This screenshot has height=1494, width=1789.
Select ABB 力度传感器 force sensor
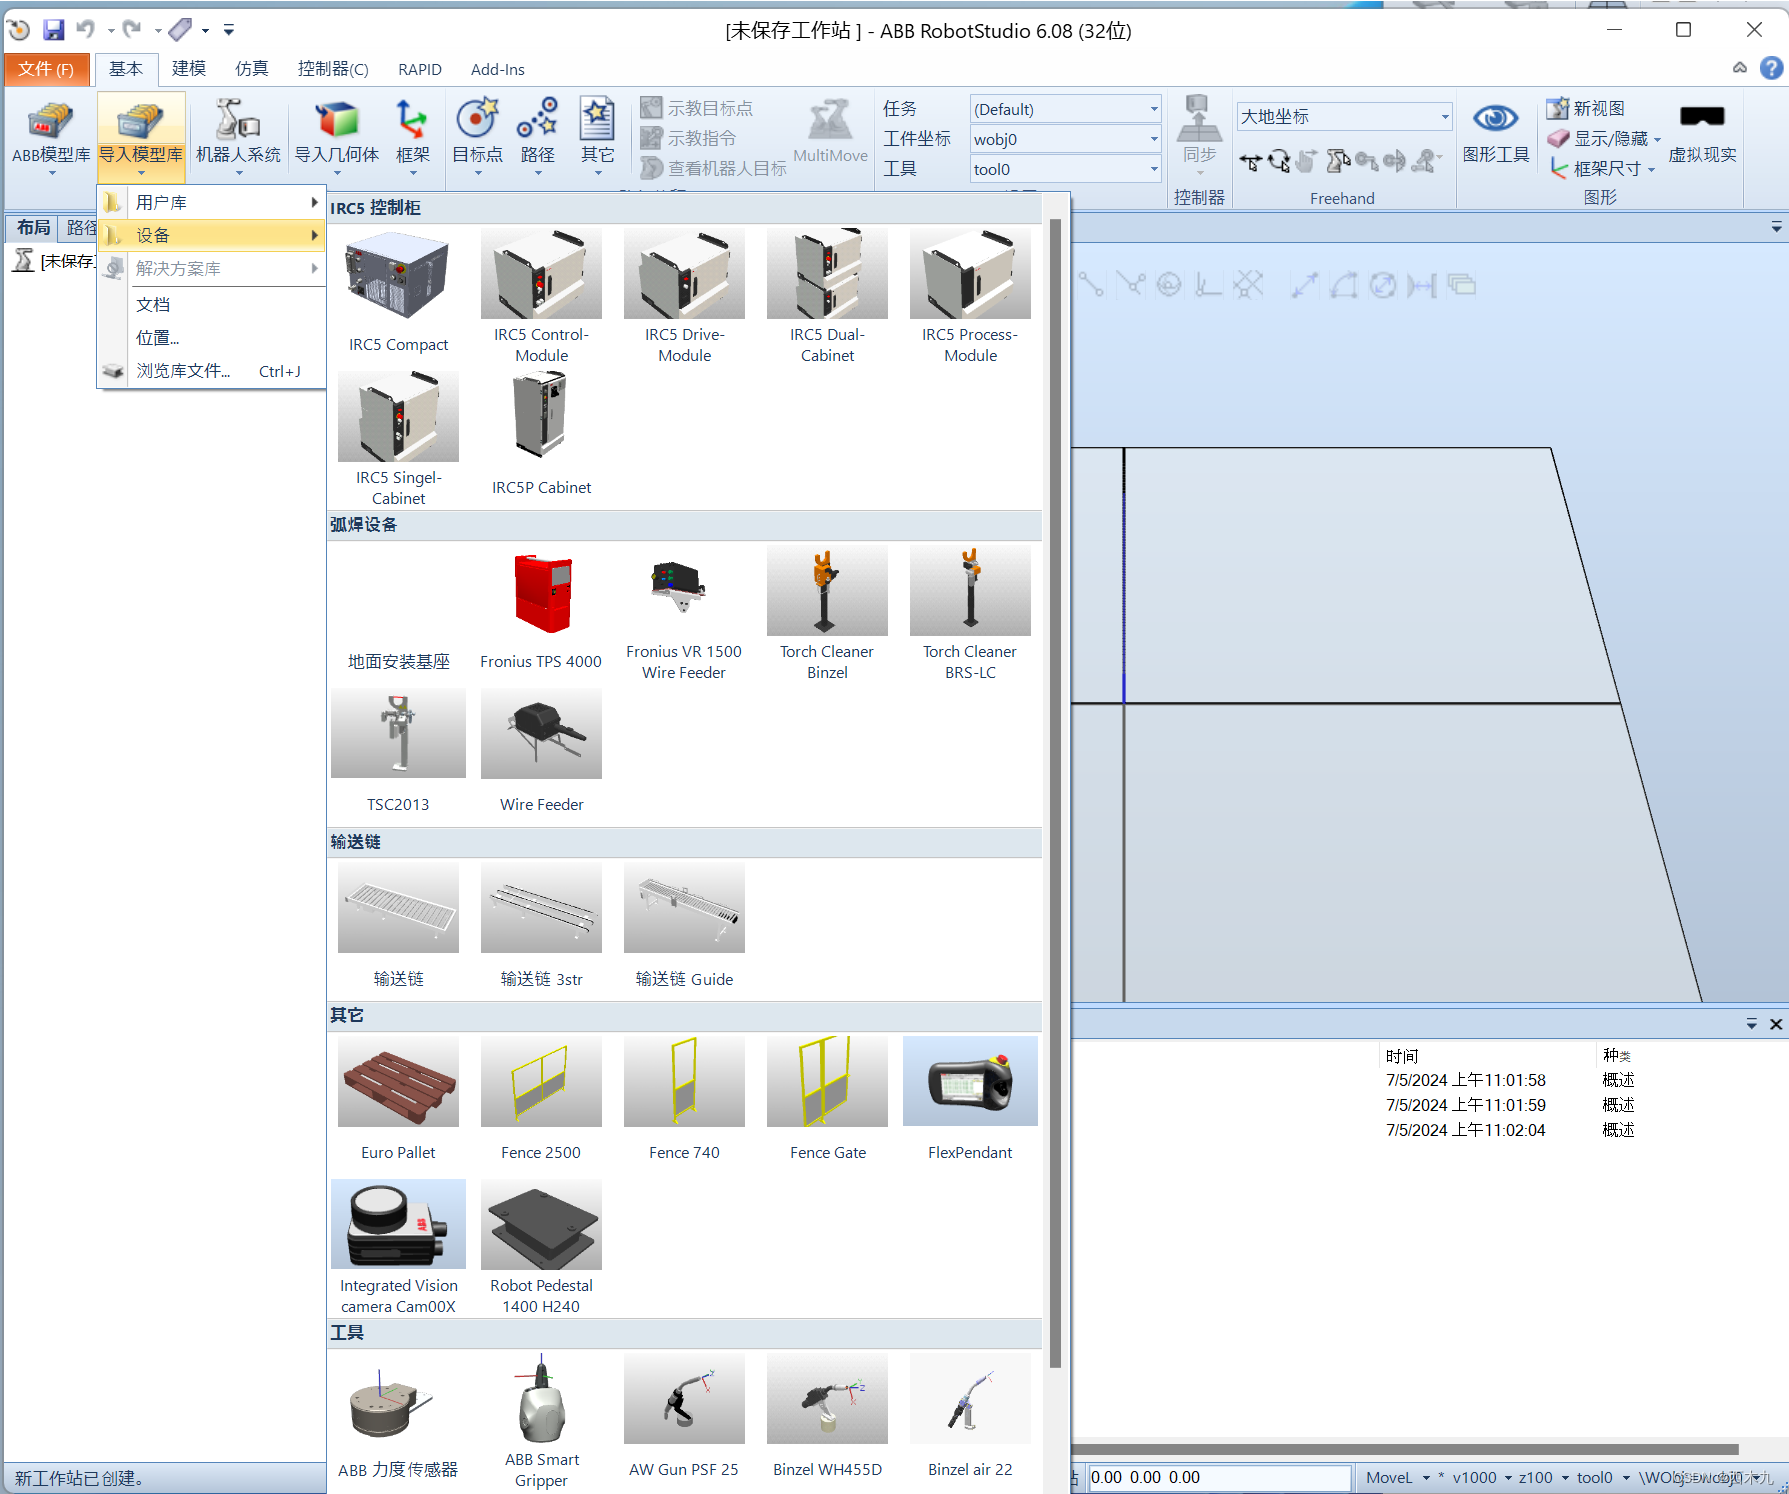(x=398, y=1417)
